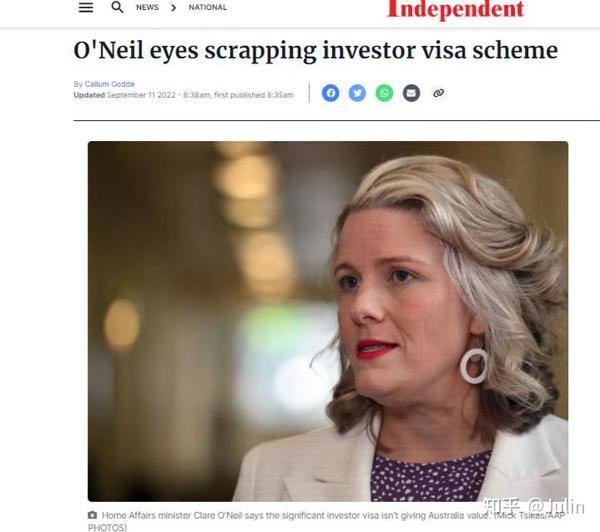Click the Clare O'Neil article photo
Screen dimensions: 600x532
coord(328,321)
